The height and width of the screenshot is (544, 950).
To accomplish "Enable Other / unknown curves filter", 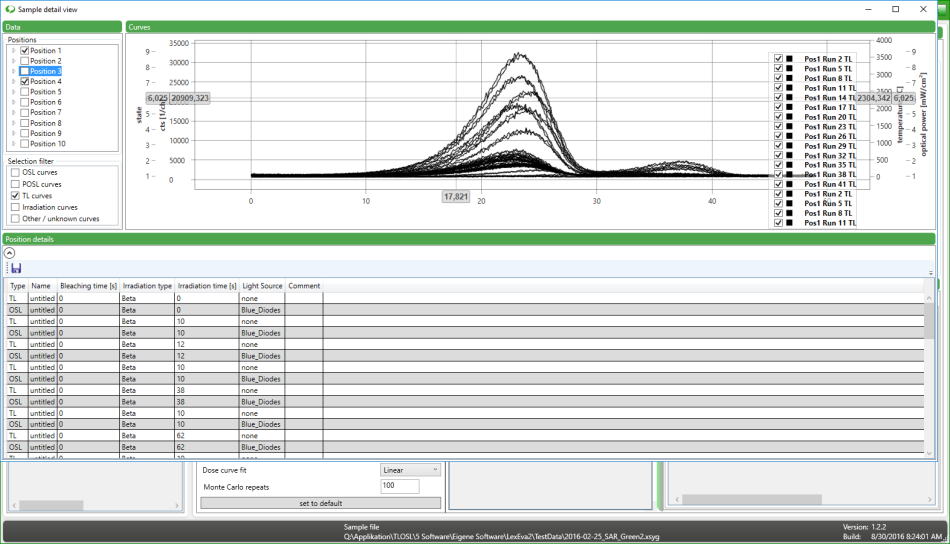I will pos(15,219).
